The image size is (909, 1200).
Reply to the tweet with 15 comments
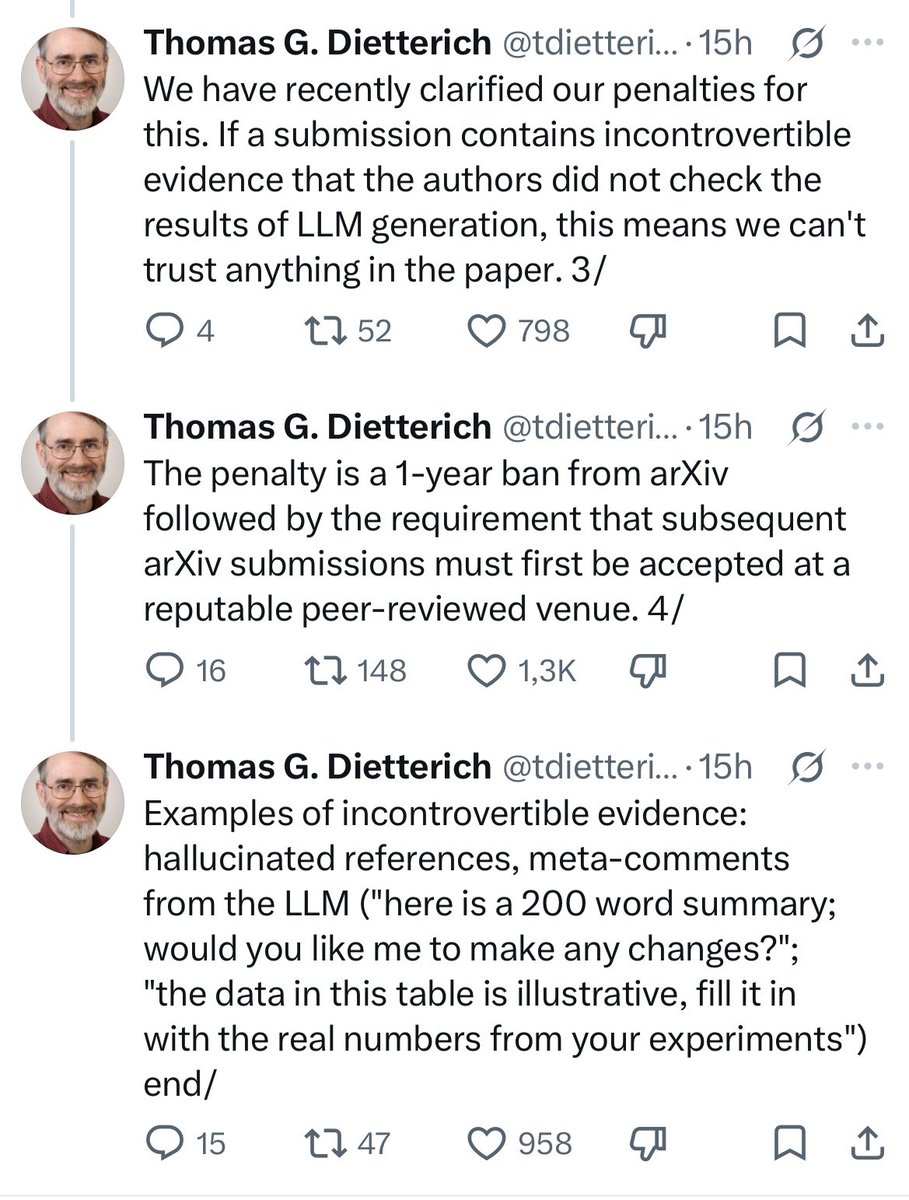point(186,1142)
